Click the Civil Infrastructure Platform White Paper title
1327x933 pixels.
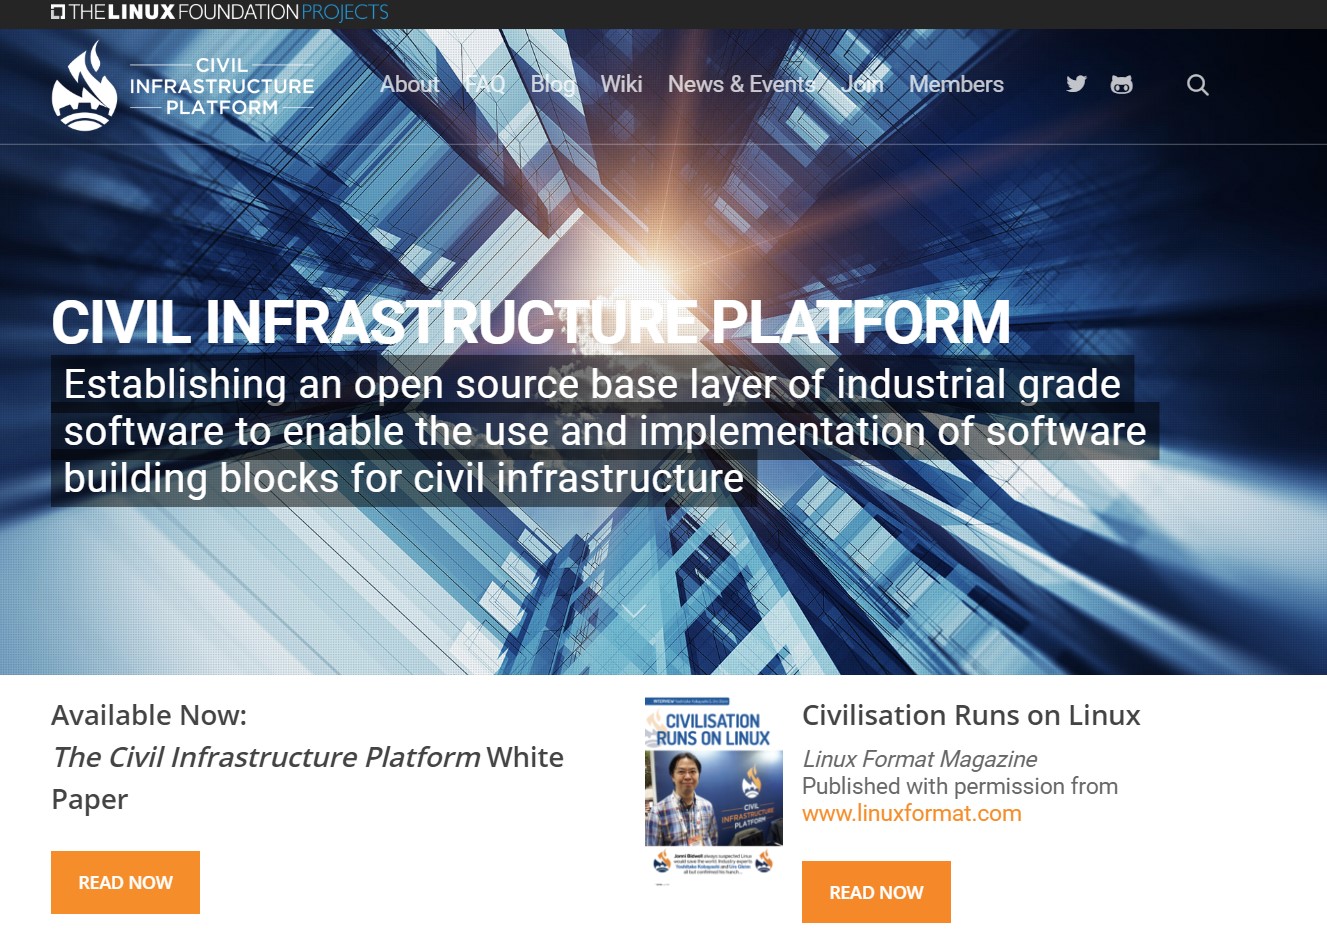click(x=307, y=758)
